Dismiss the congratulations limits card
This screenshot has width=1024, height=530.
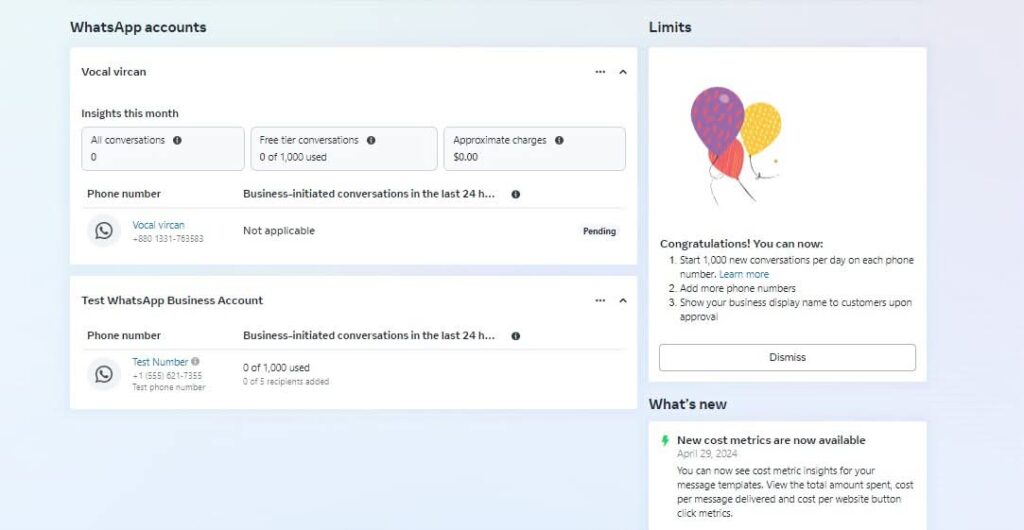click(x=787, y=358)
